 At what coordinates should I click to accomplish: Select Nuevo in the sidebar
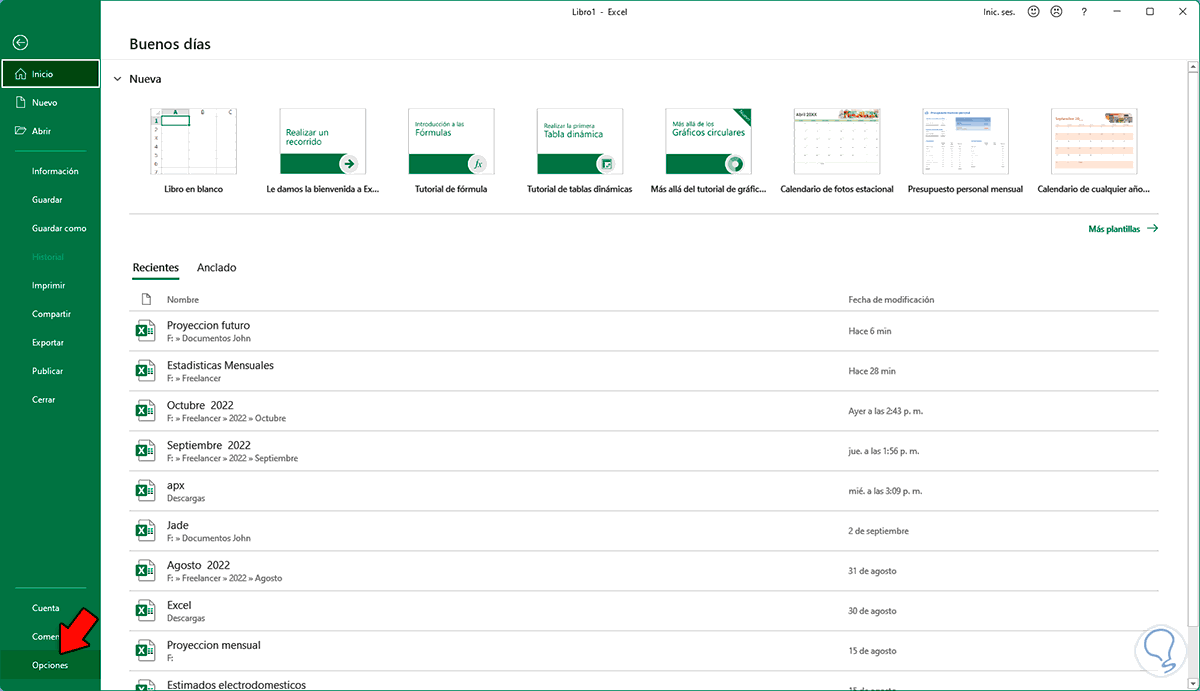[50, 102]
